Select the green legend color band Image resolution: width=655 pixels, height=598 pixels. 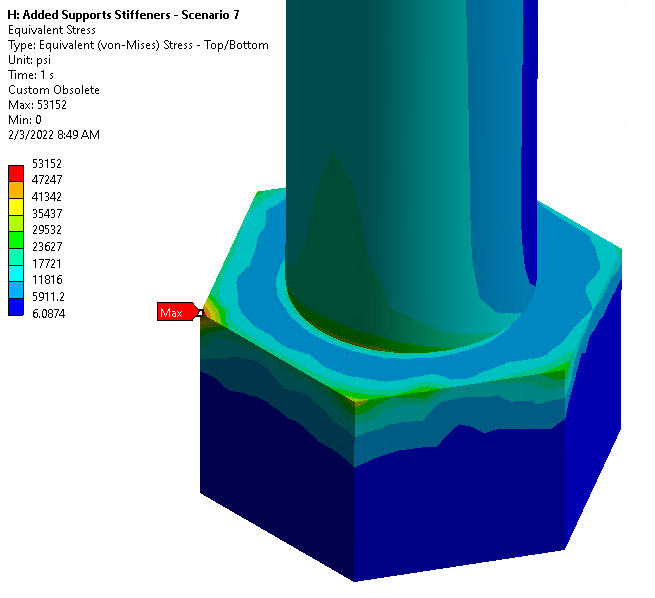pos(16,240)
